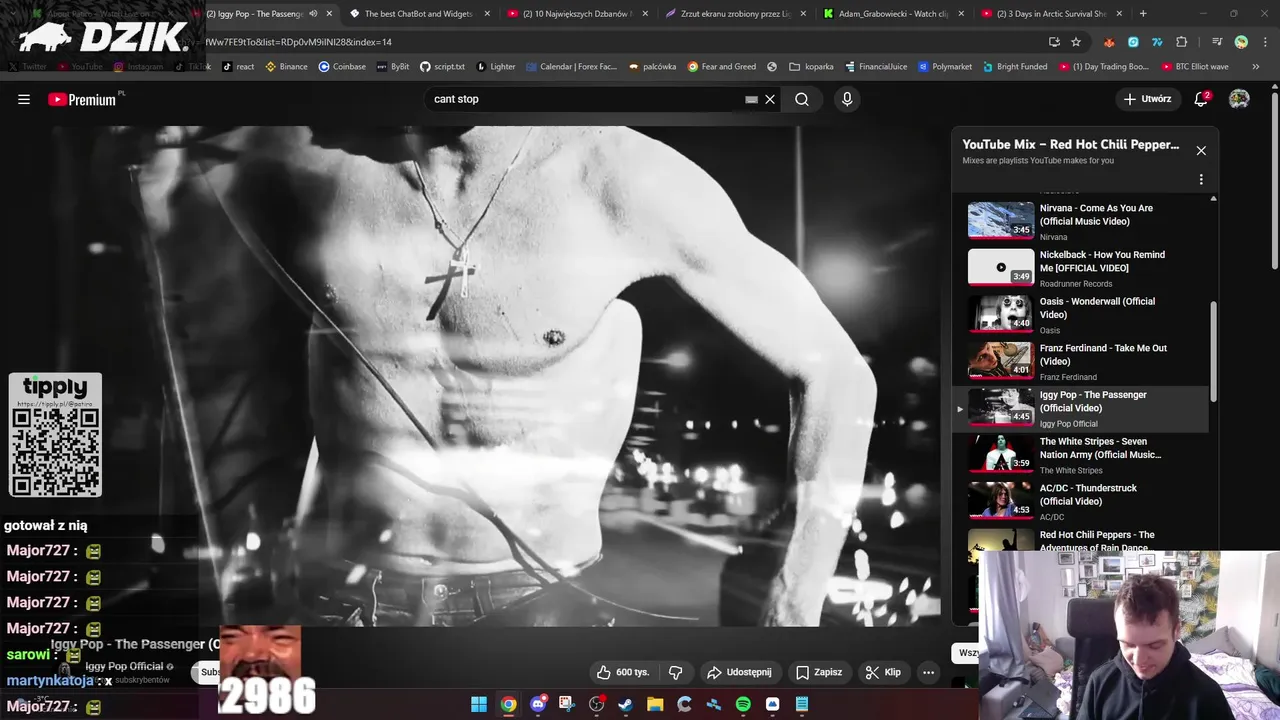
Task: Open the react bookmark
Action: (238, 67)
